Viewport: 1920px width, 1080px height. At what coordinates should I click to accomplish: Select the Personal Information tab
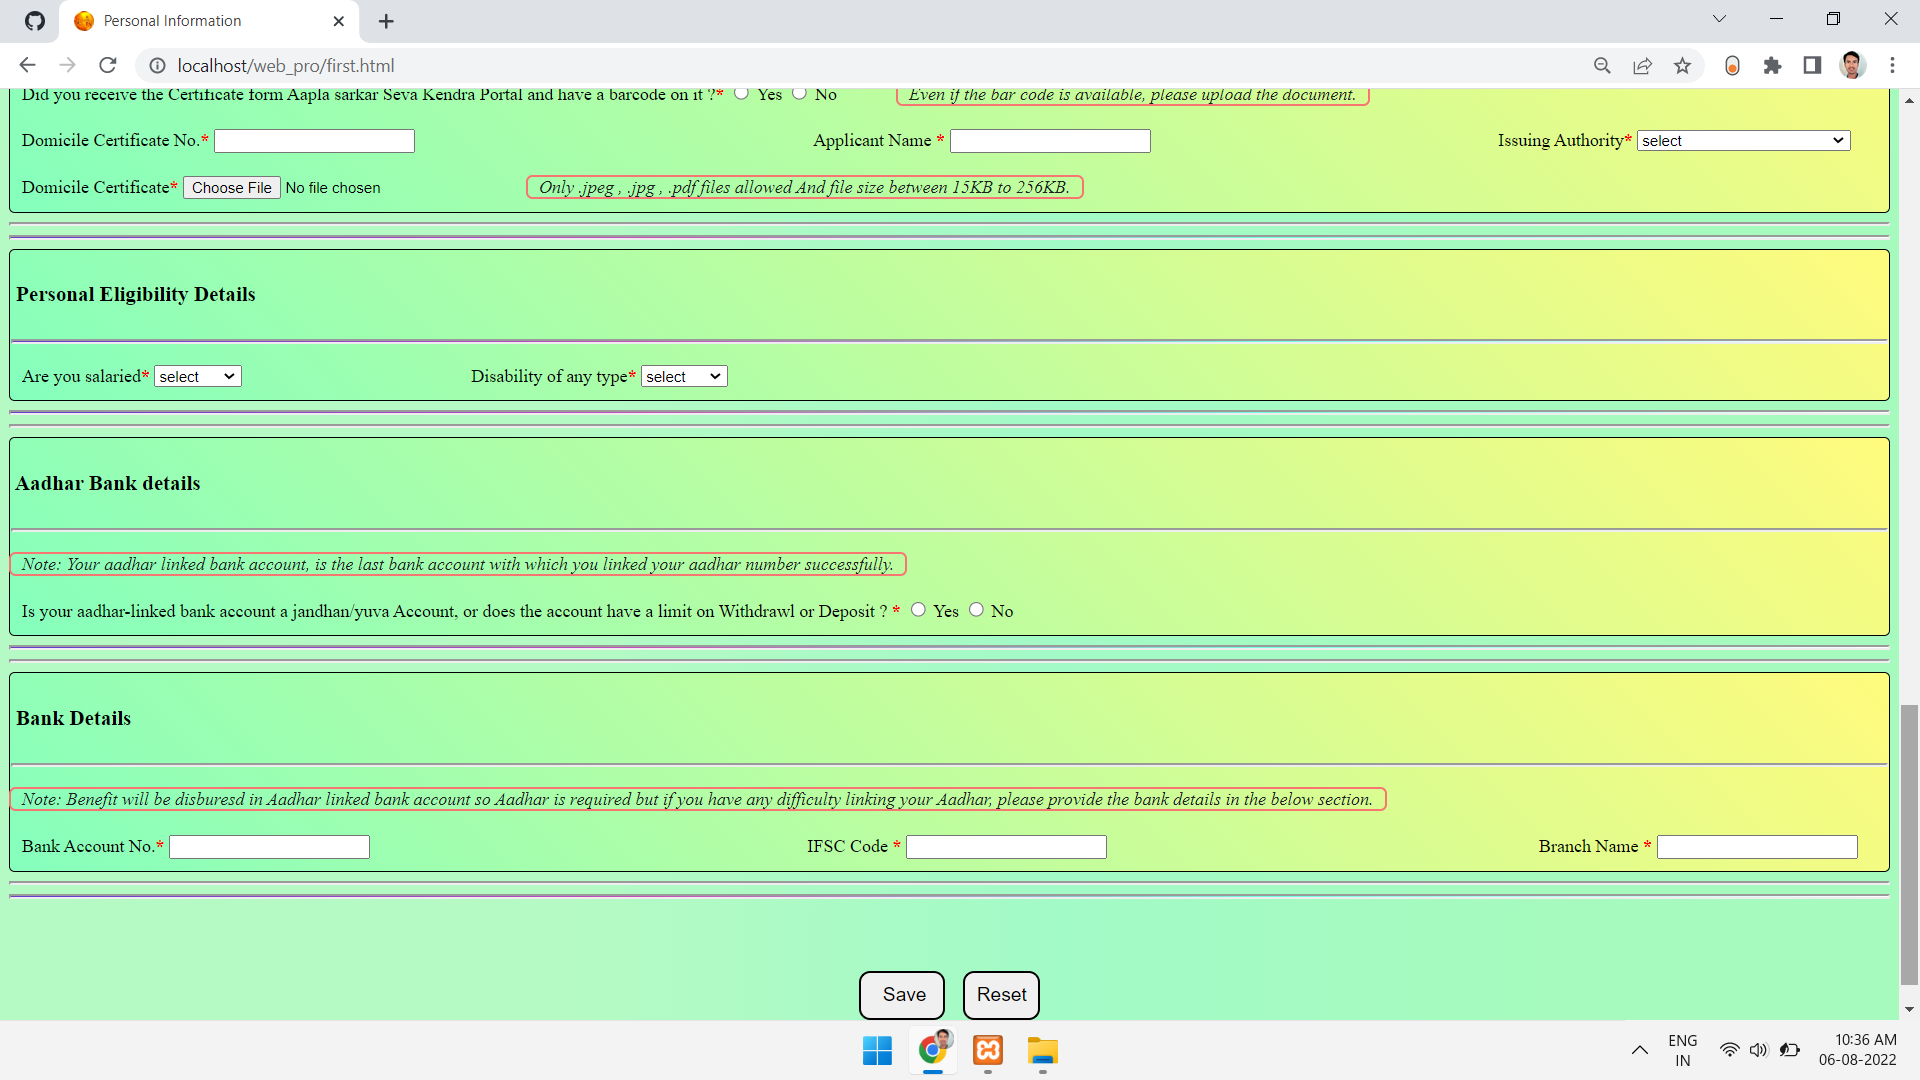pyautogui.click(x=208, y=21)
